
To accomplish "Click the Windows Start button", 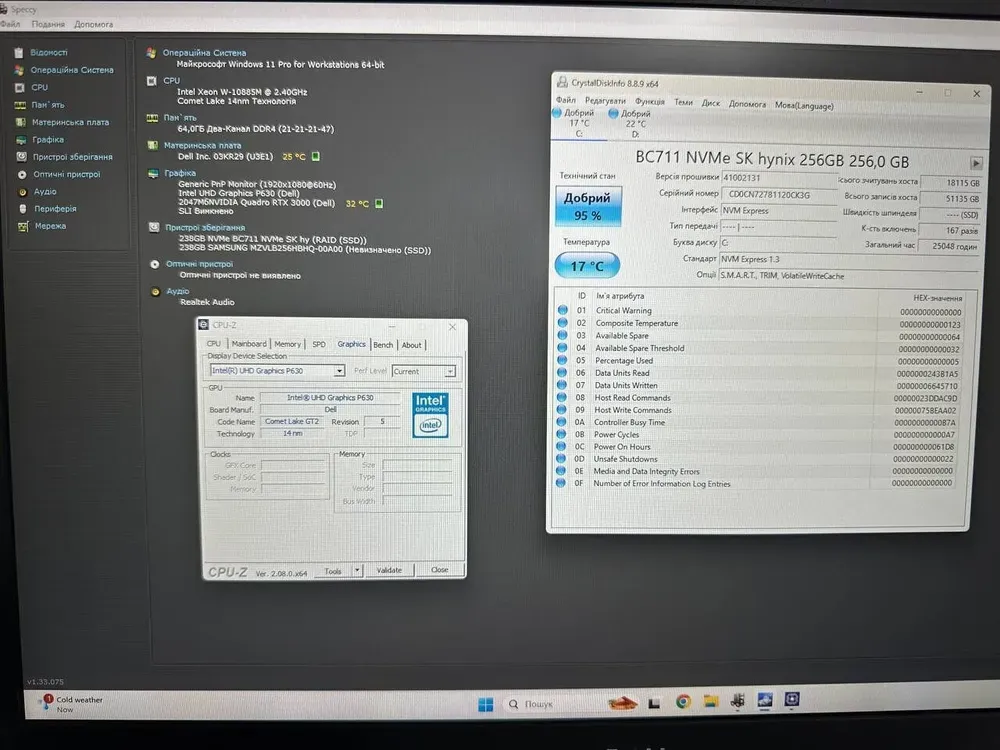I will [485, 704].
